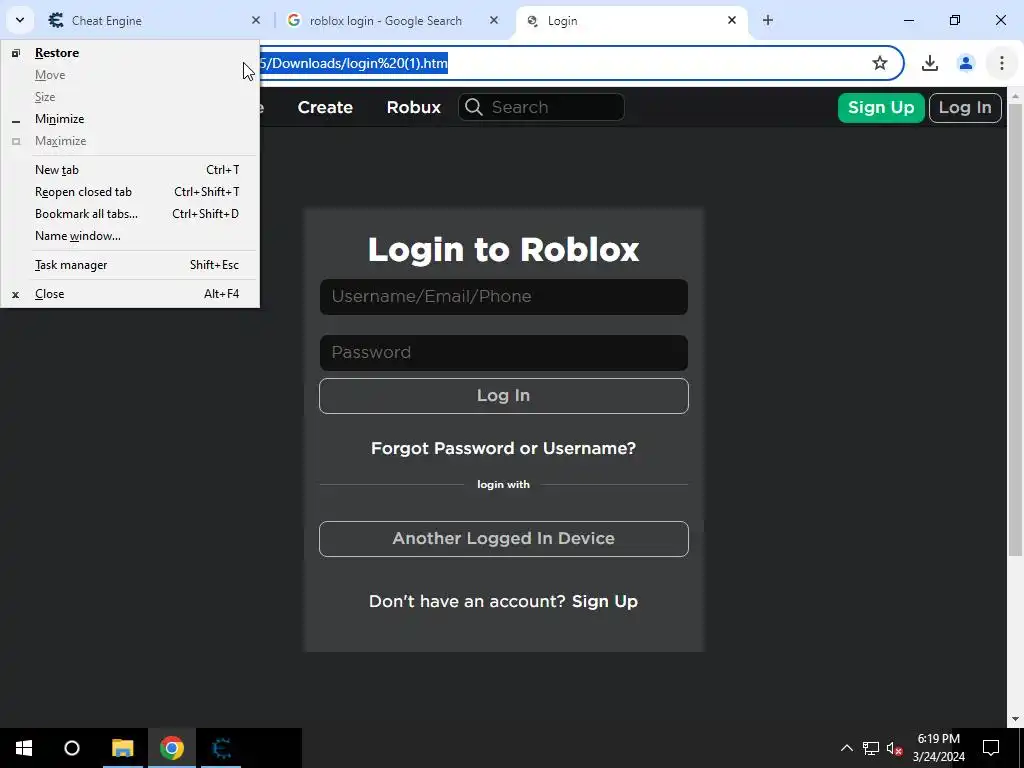Close the Login tab

click(732, 20)
